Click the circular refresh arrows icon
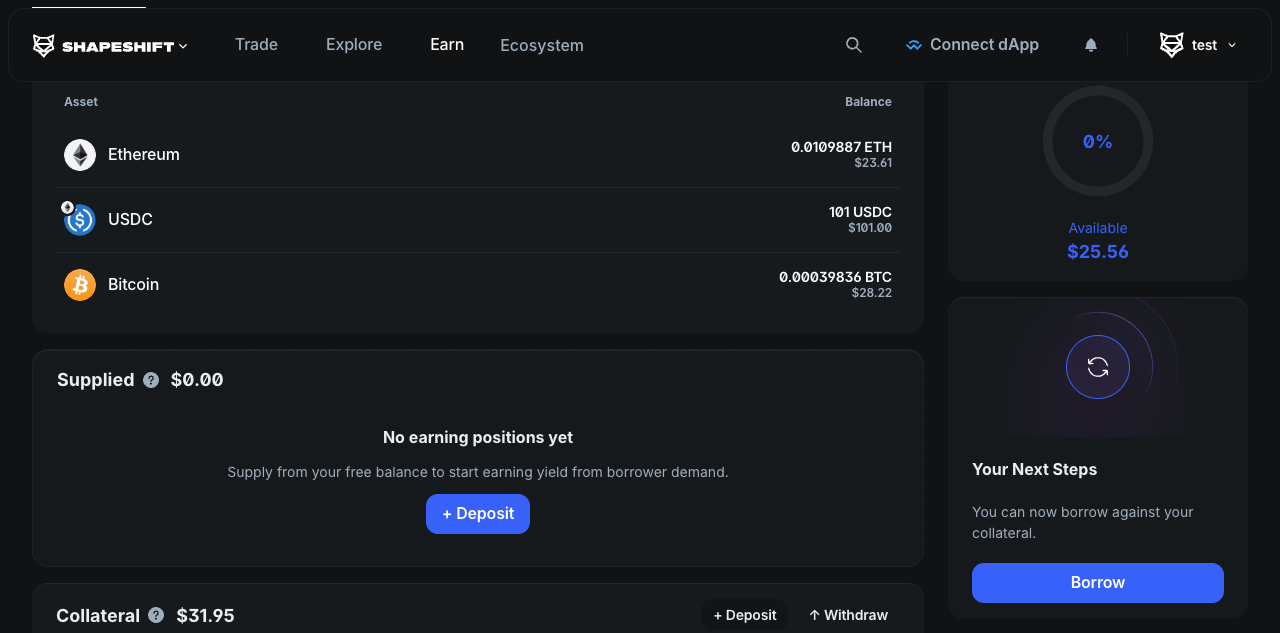This screenshot has width=1280, height=633. (1097, 367)
